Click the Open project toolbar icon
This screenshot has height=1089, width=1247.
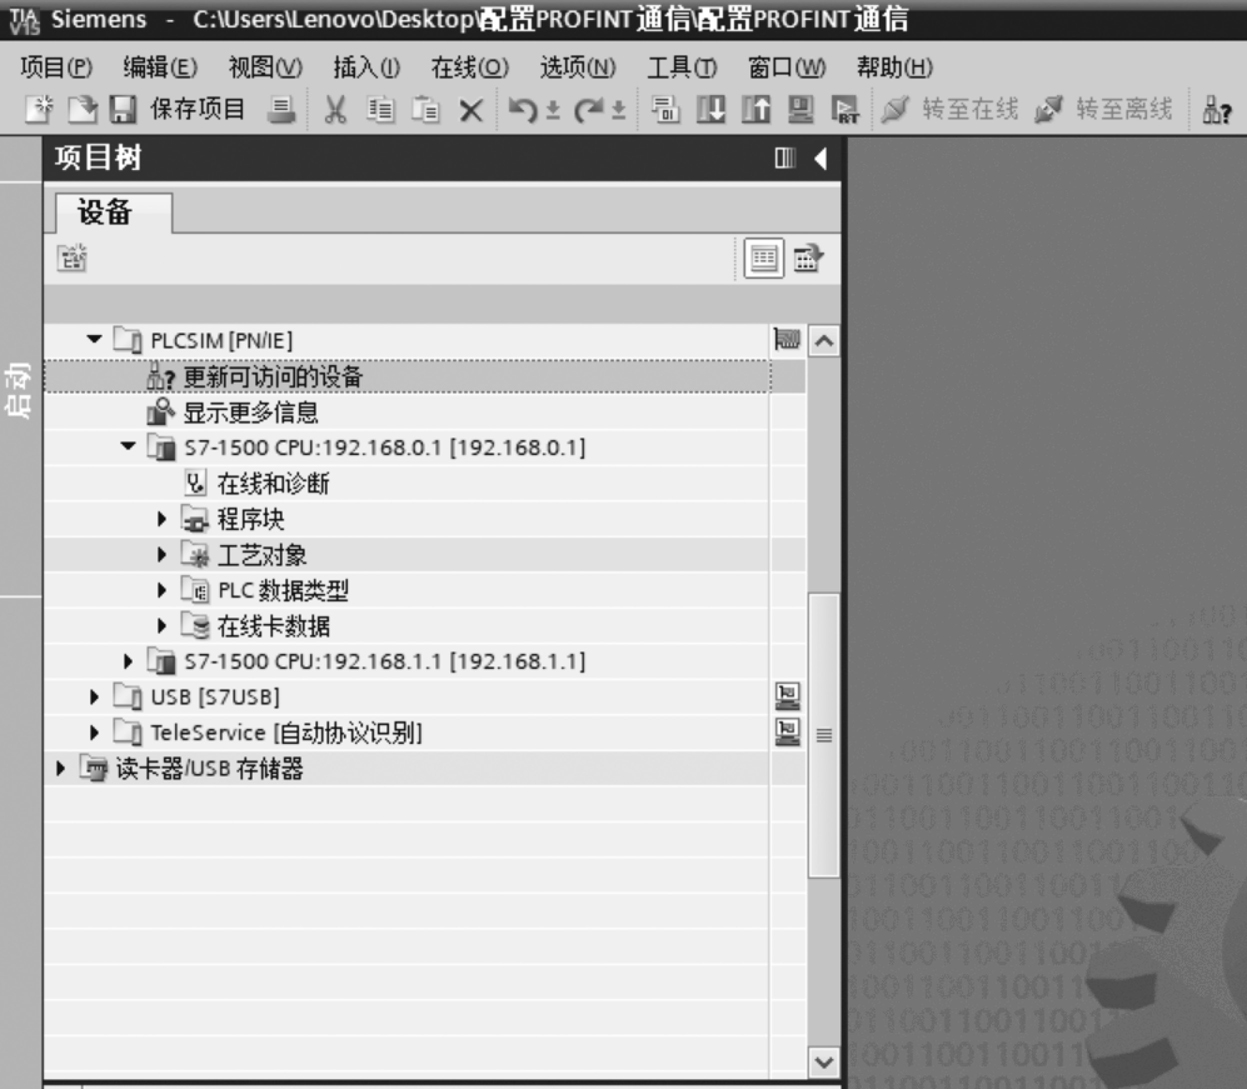[82, 108]
